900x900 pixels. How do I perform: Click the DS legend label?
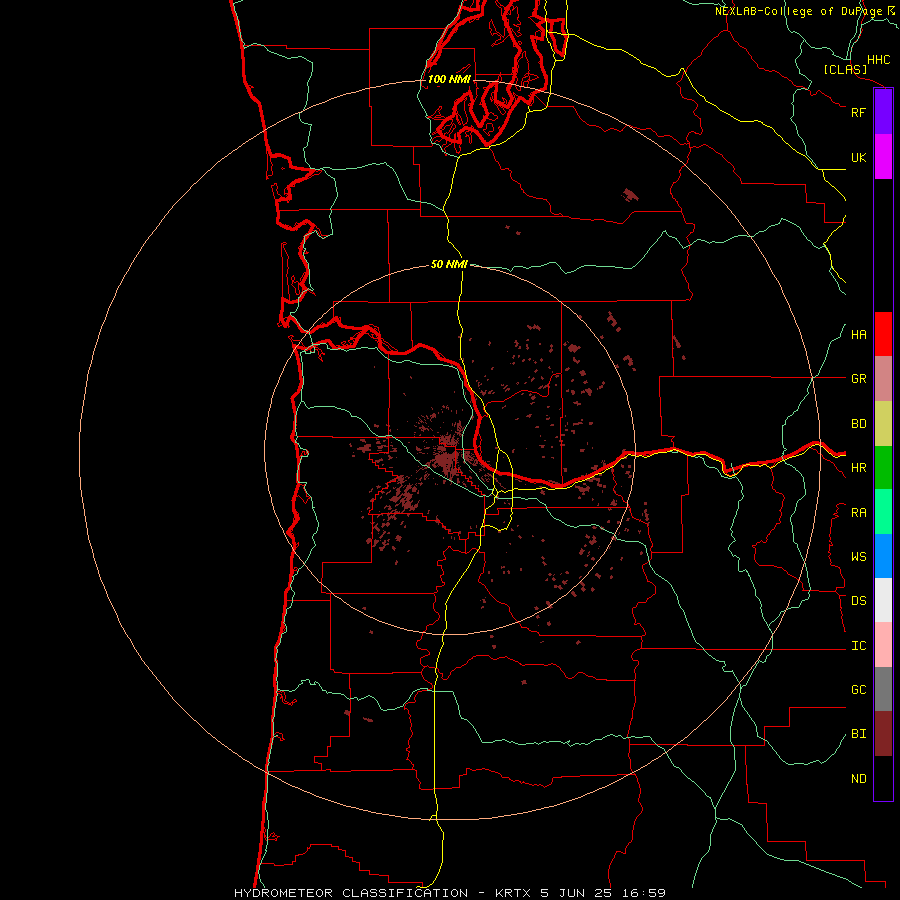(858, 601)
